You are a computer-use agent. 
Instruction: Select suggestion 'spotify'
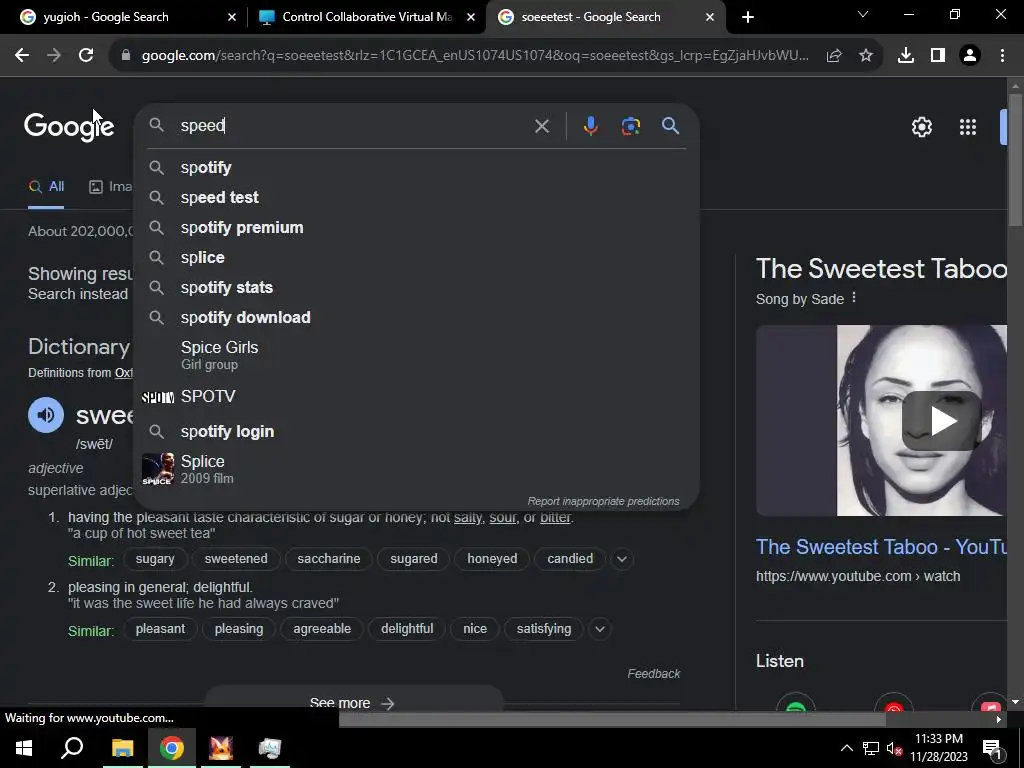417,168
